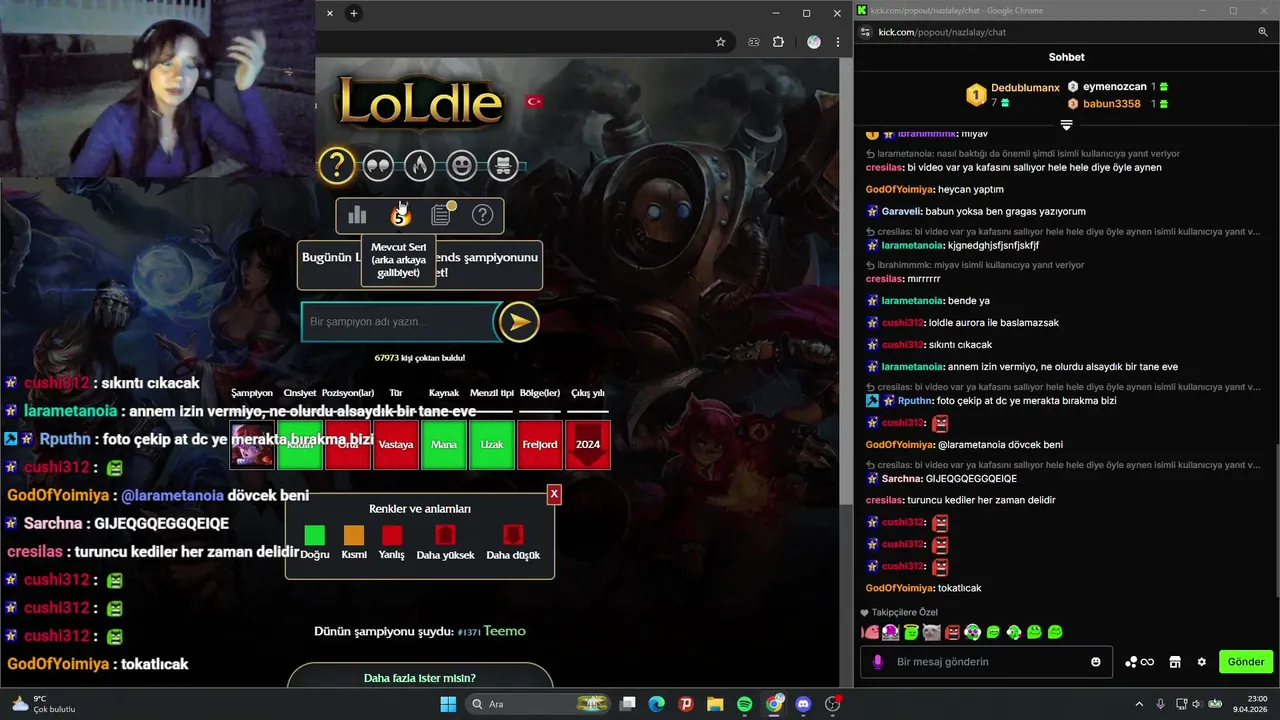Click the Freljord region cell
The width and height of the screenshot is (1280, 720).
540,445
